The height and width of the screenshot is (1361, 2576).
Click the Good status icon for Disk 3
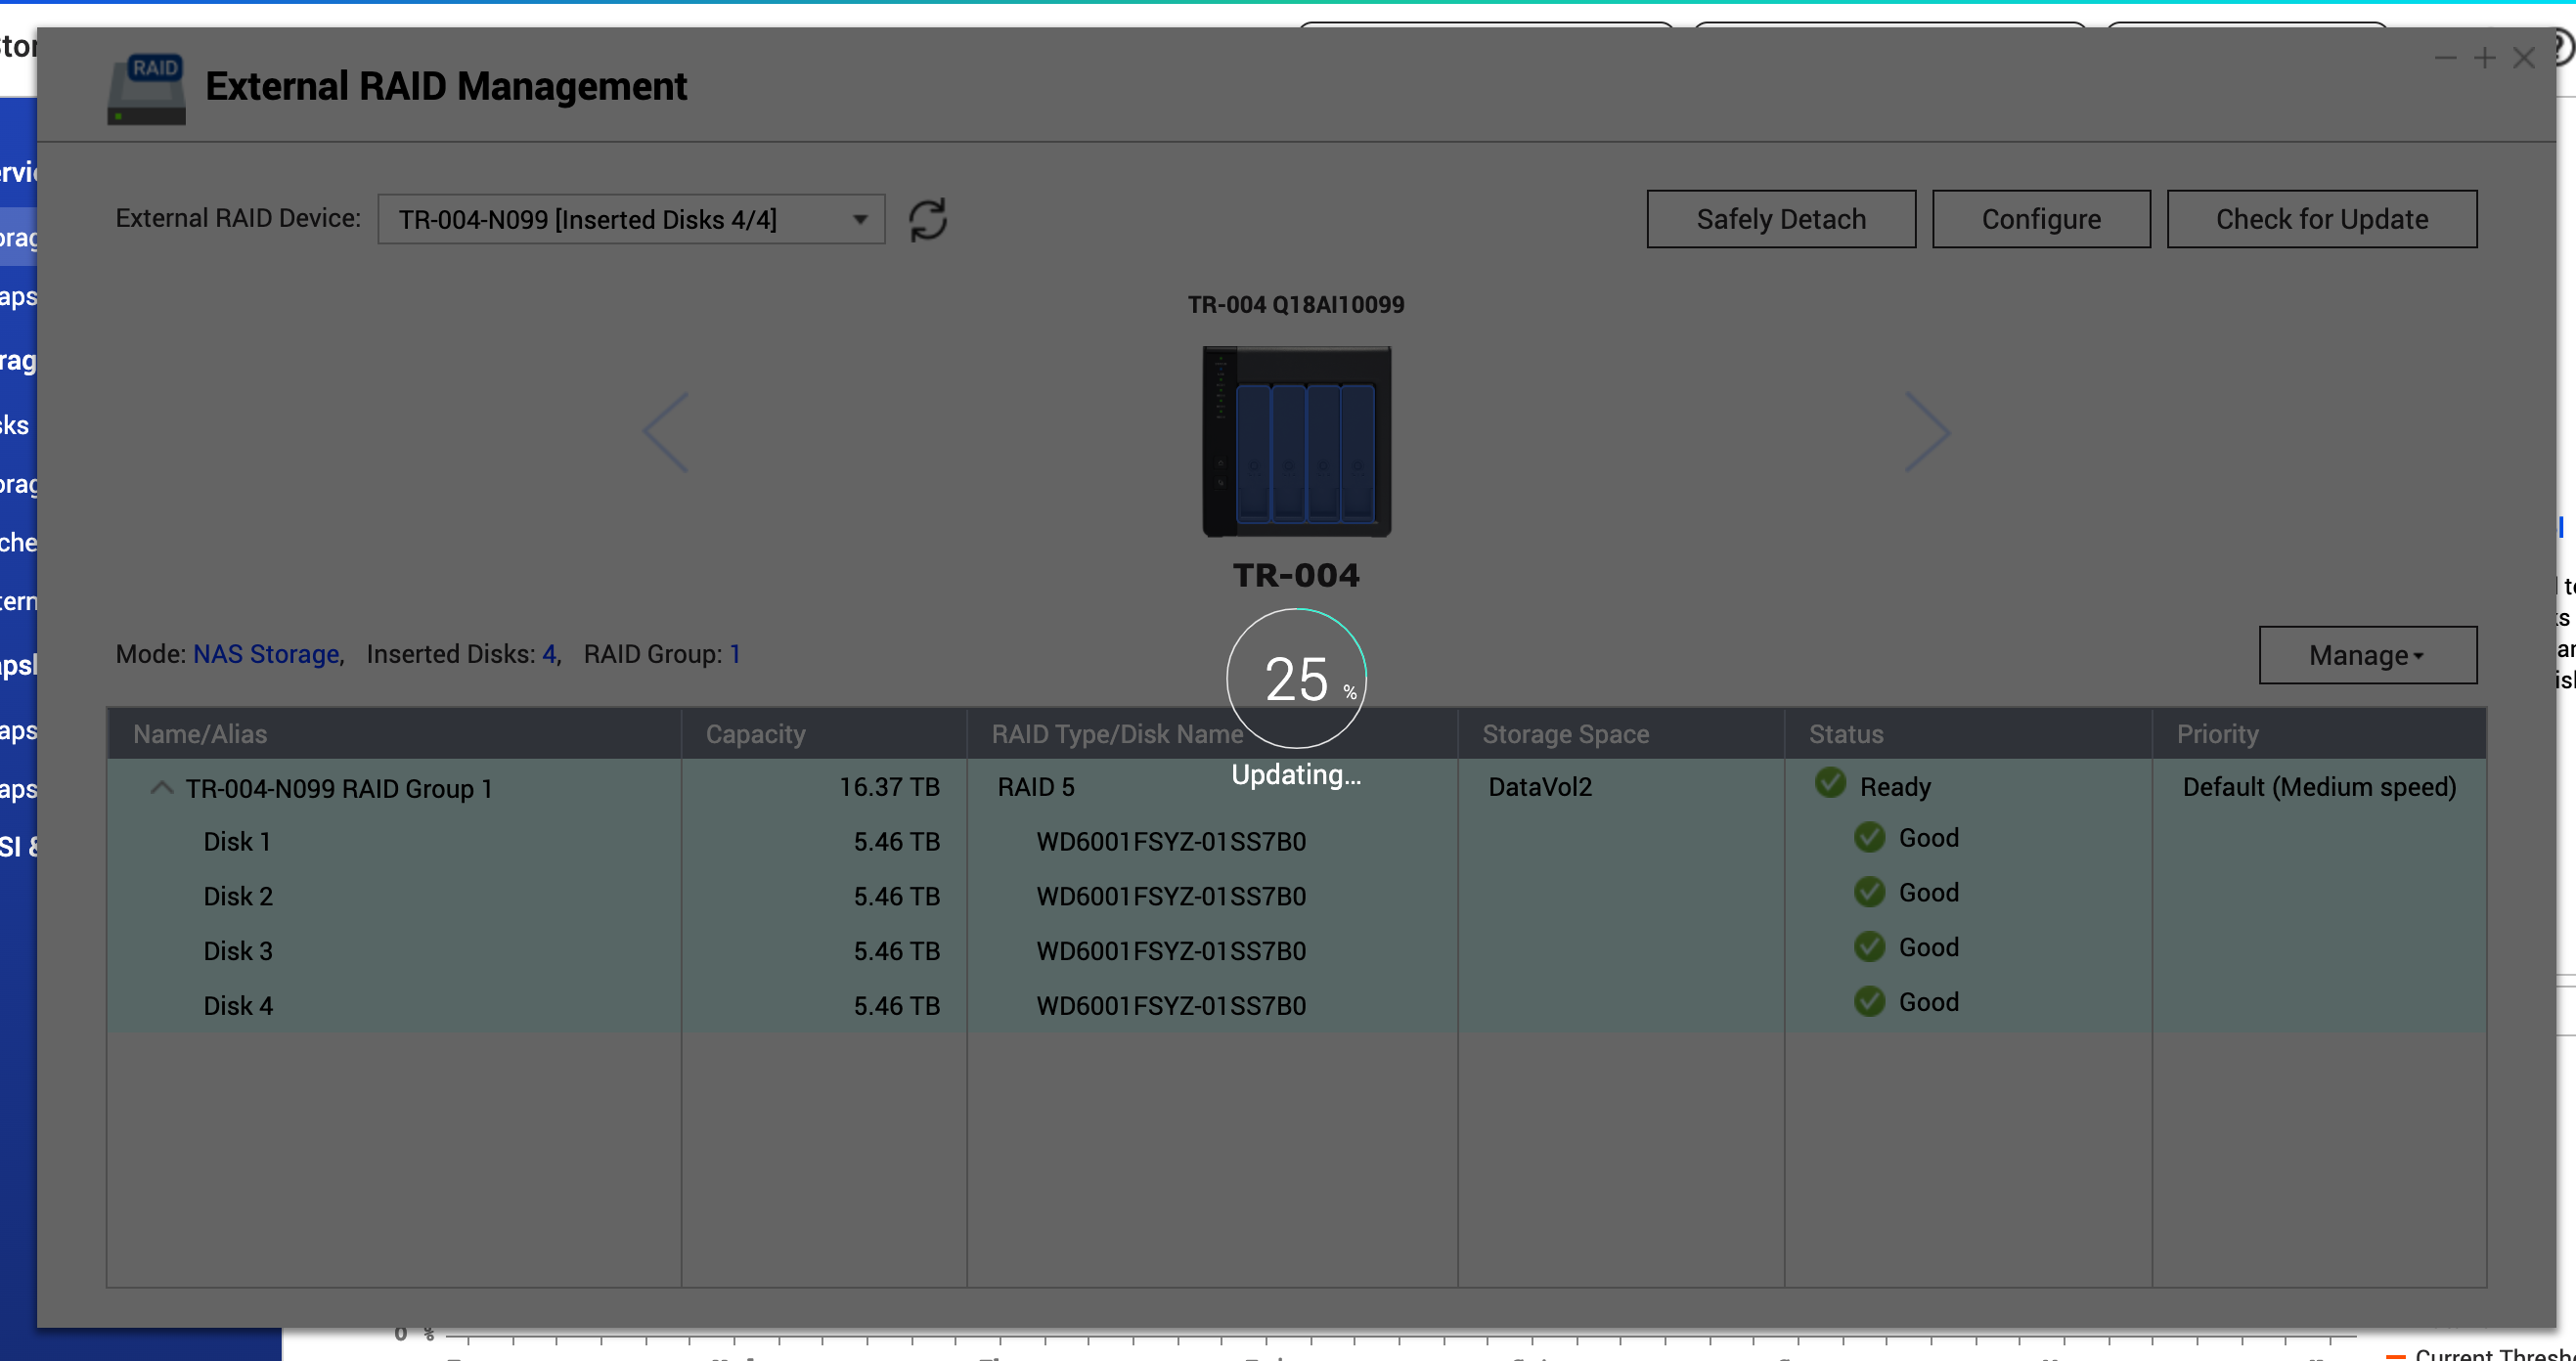(1869, 946)
